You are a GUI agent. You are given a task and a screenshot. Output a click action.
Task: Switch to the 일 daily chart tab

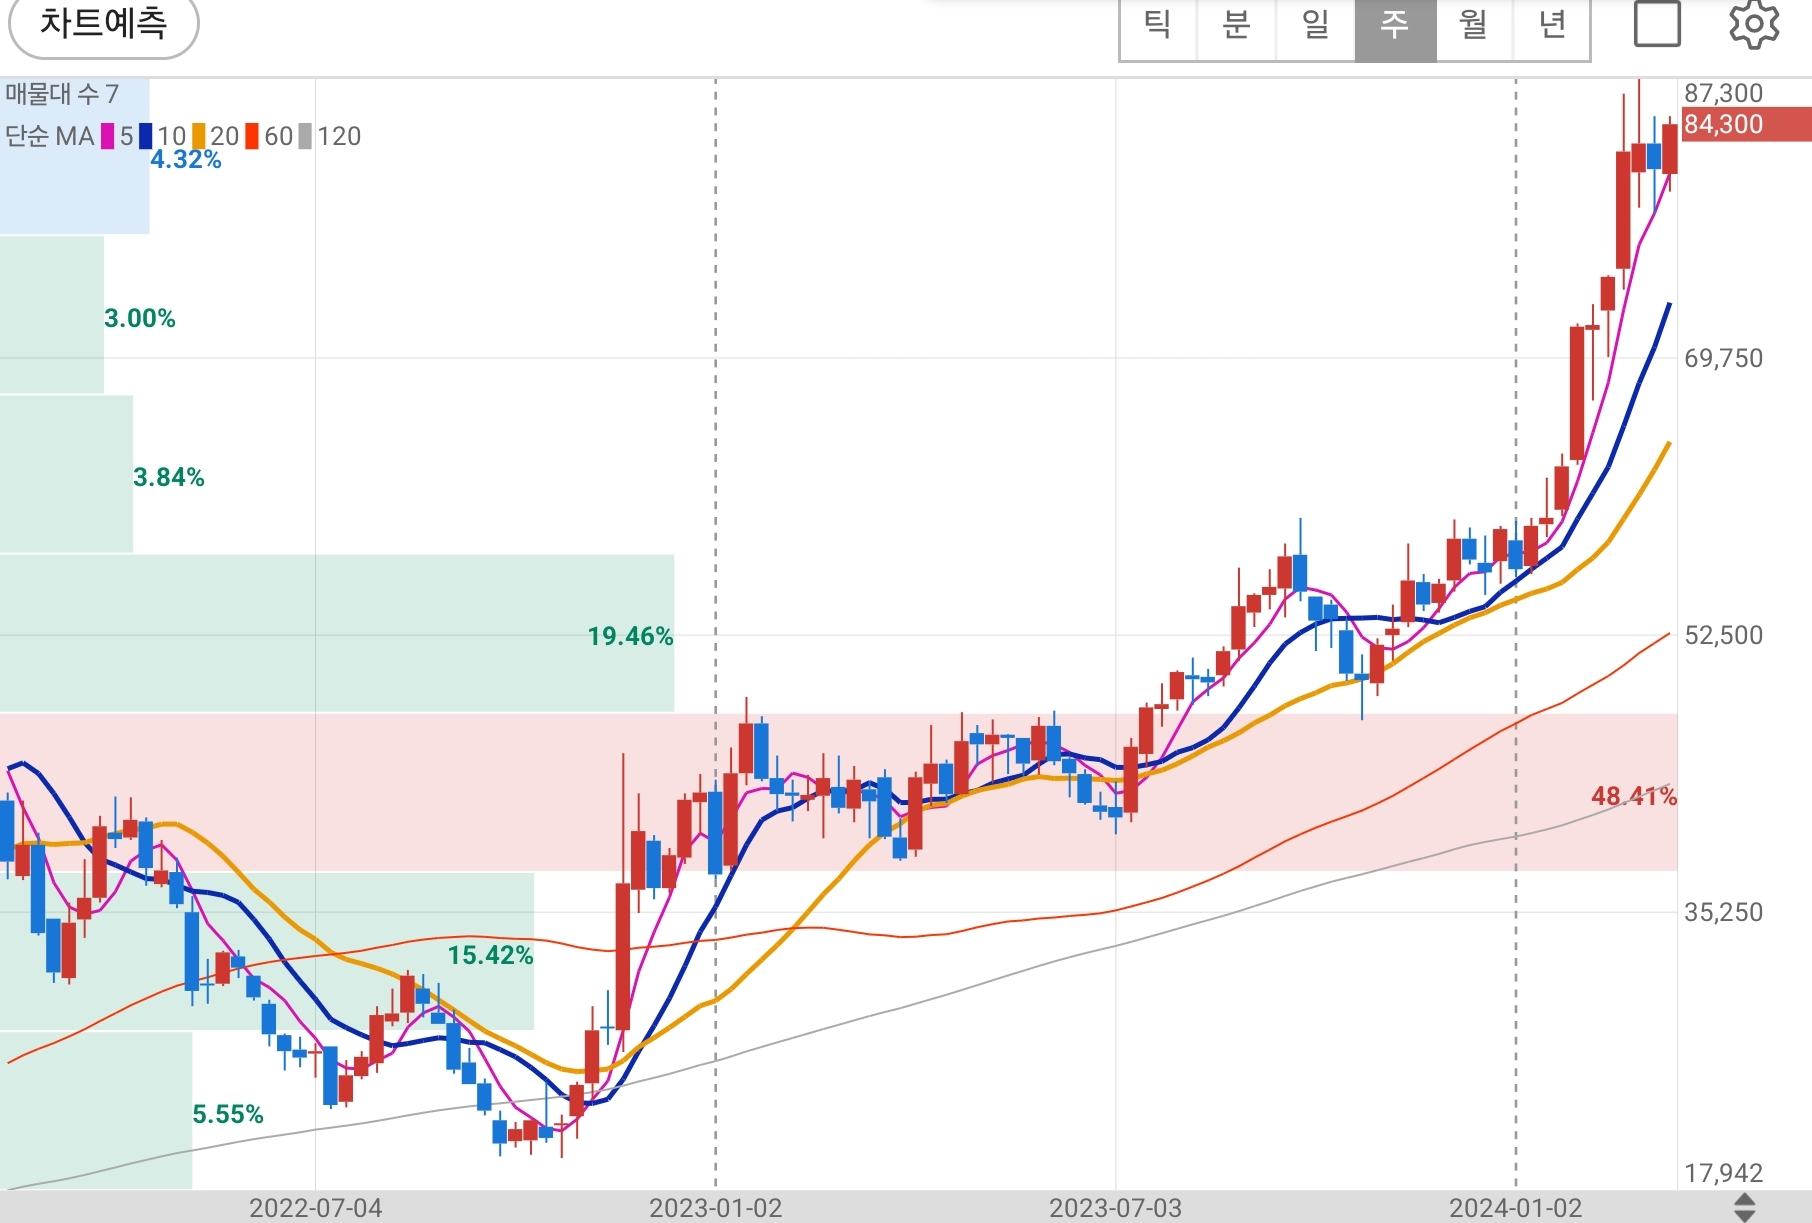click(1316, 26)
